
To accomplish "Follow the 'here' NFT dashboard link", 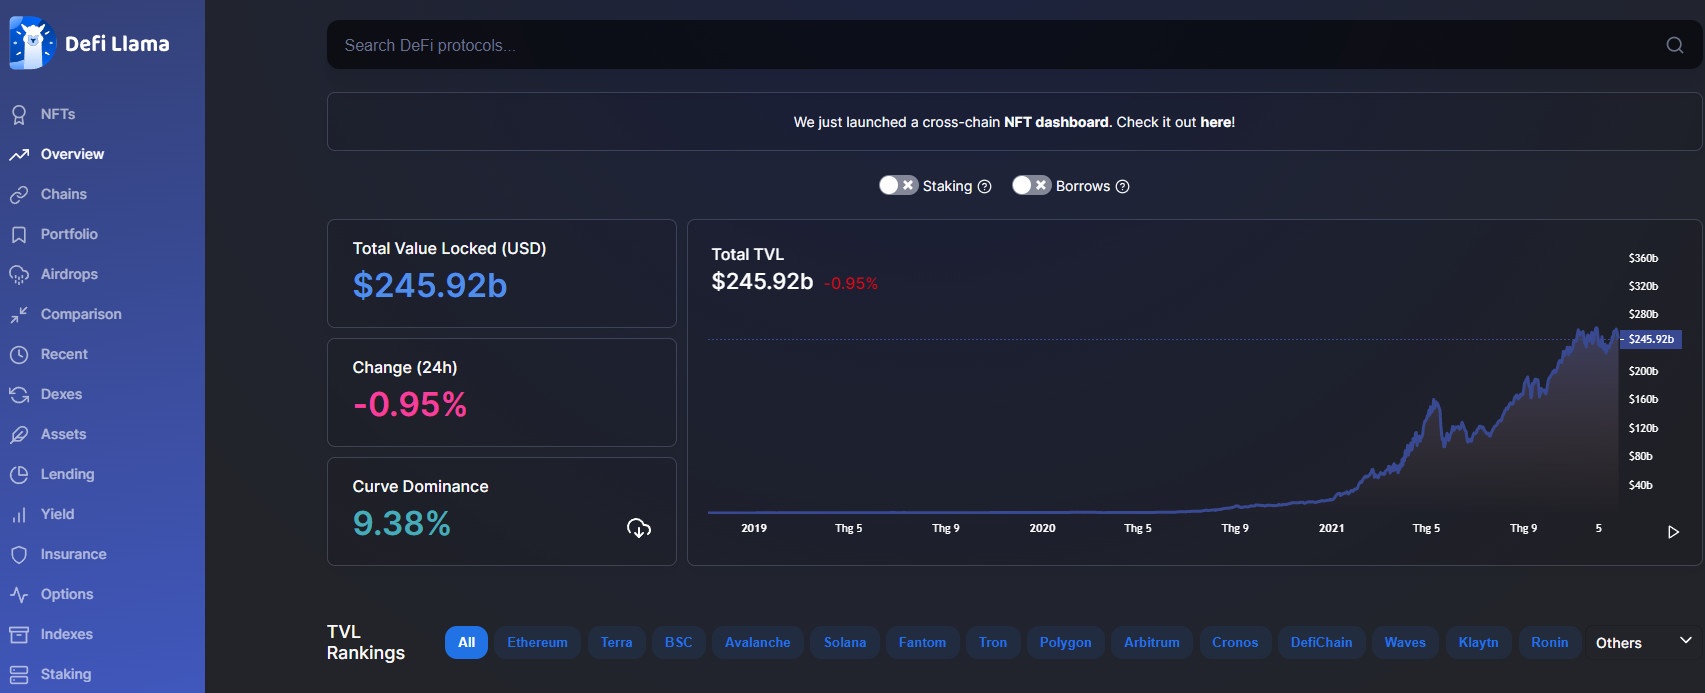I will (1216, 122).
